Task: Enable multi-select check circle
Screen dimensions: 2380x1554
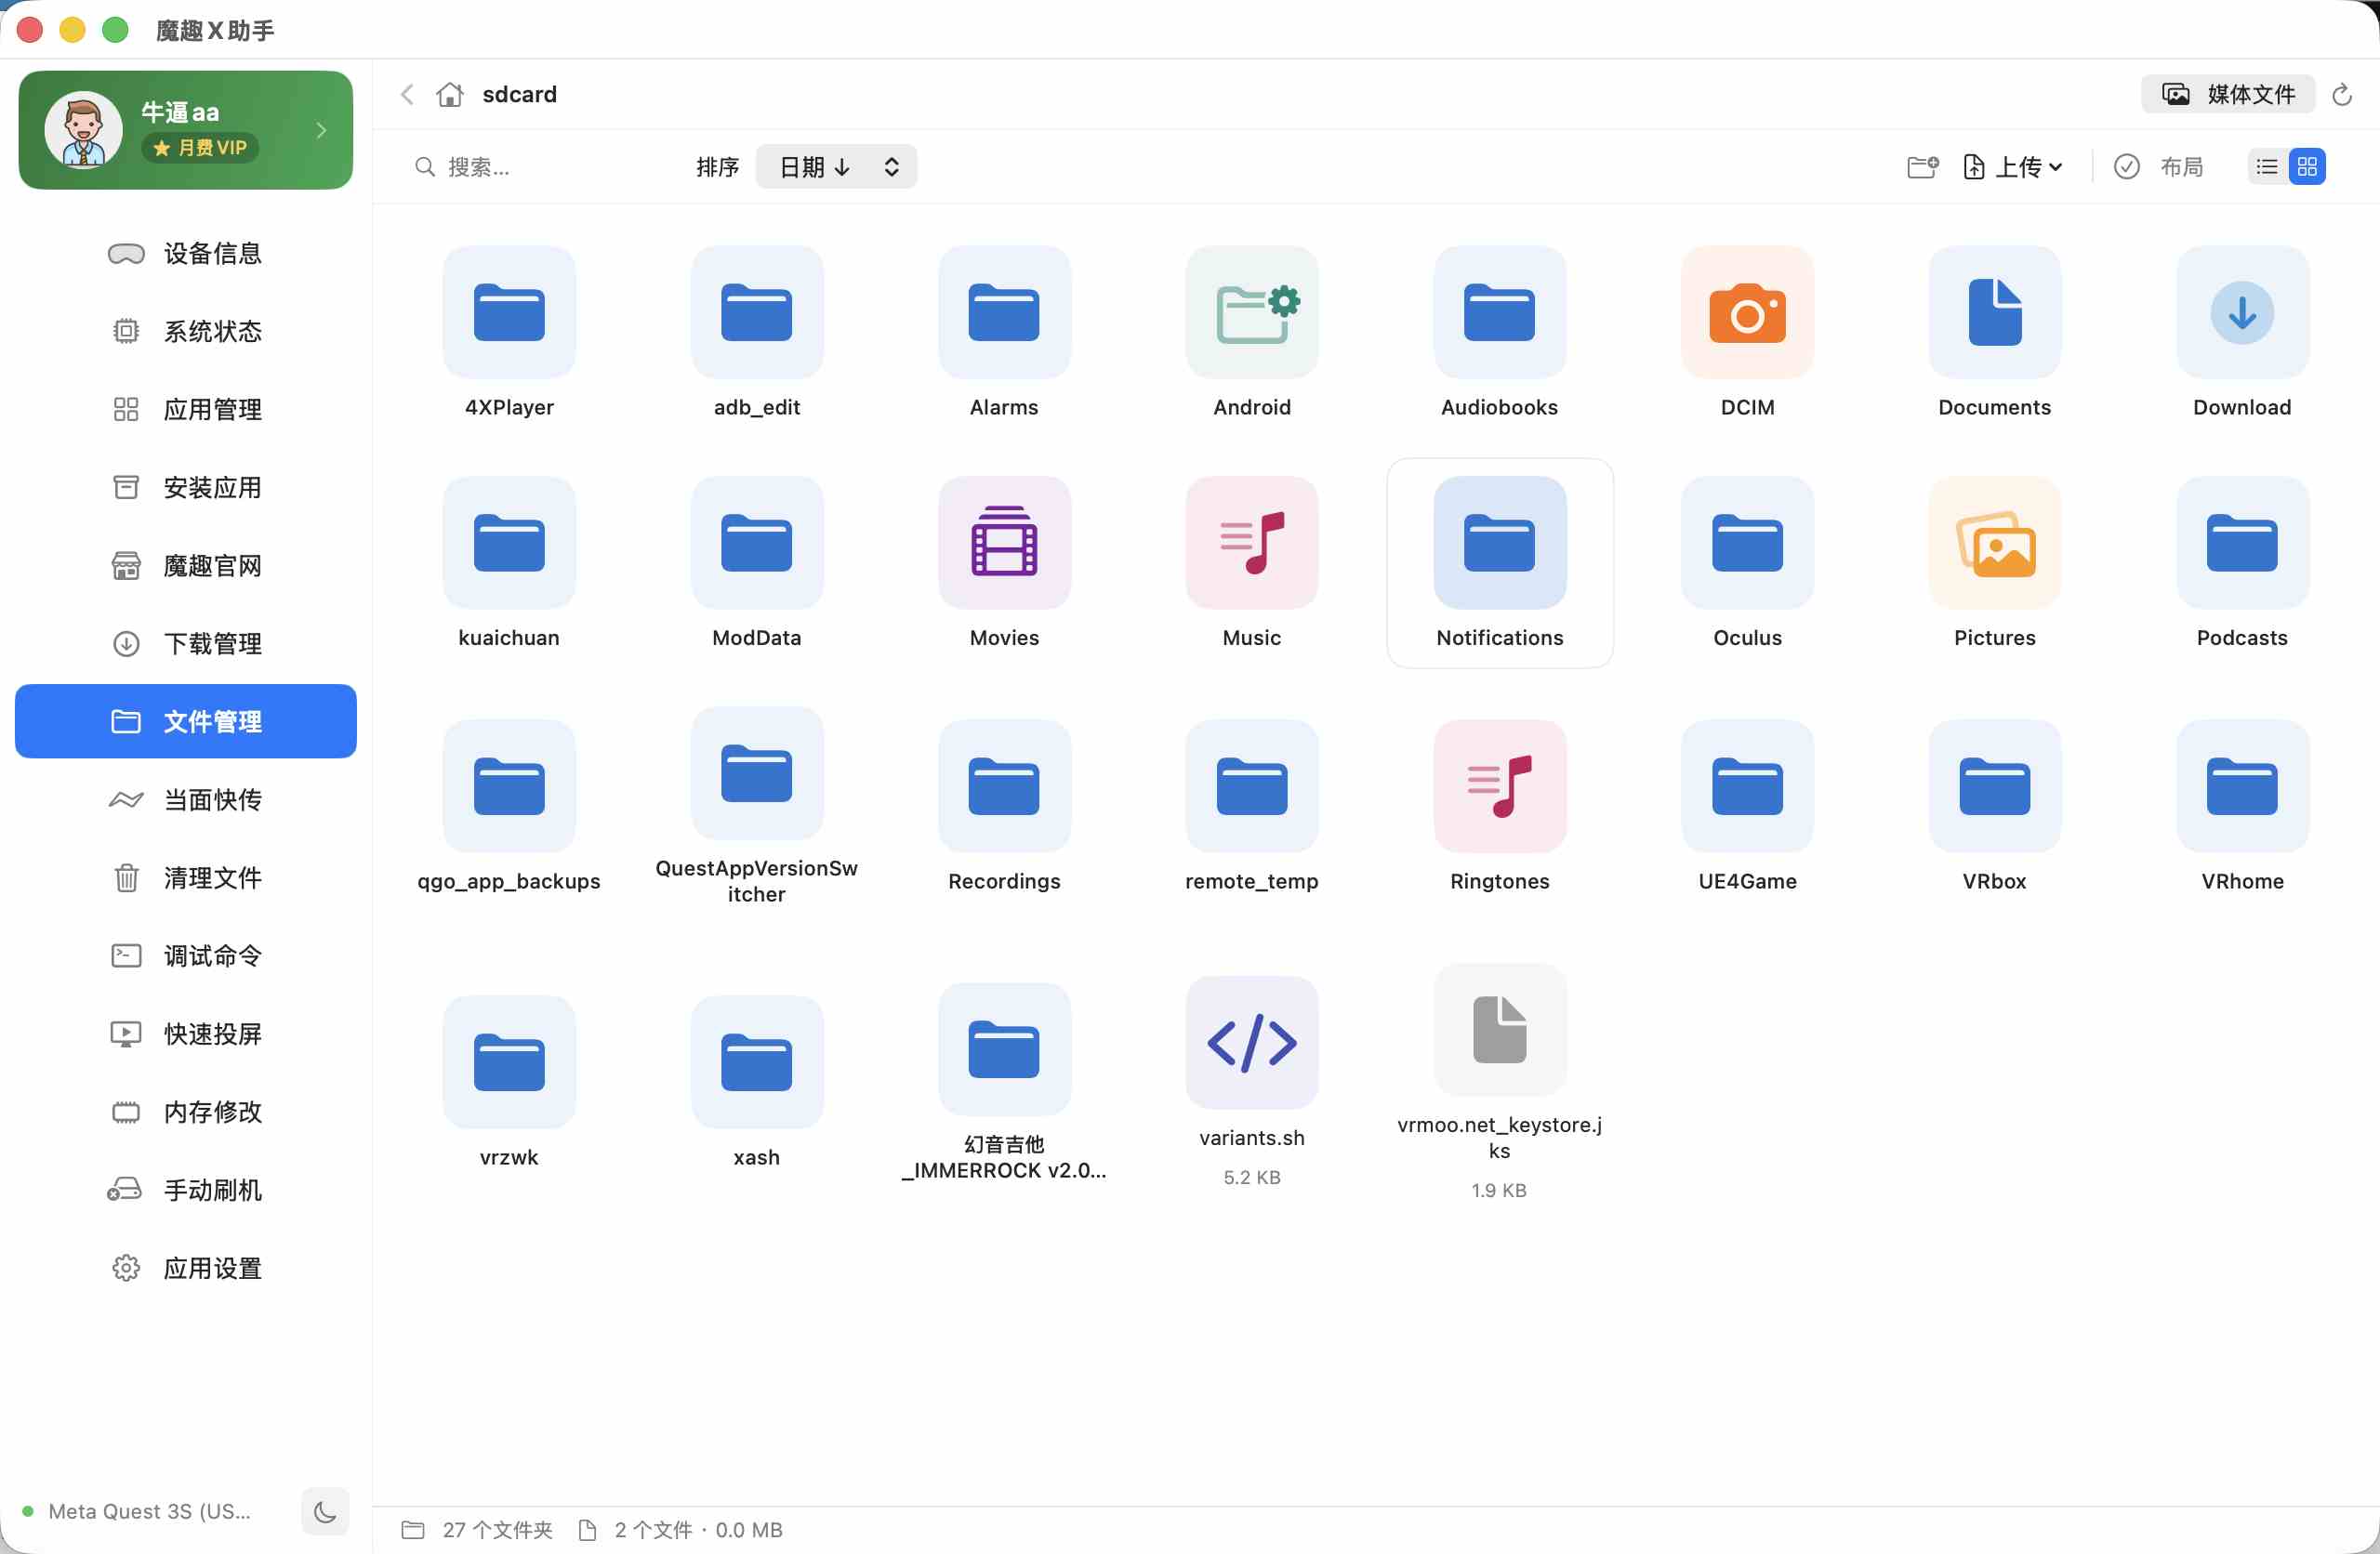Action: point(2126,167)
